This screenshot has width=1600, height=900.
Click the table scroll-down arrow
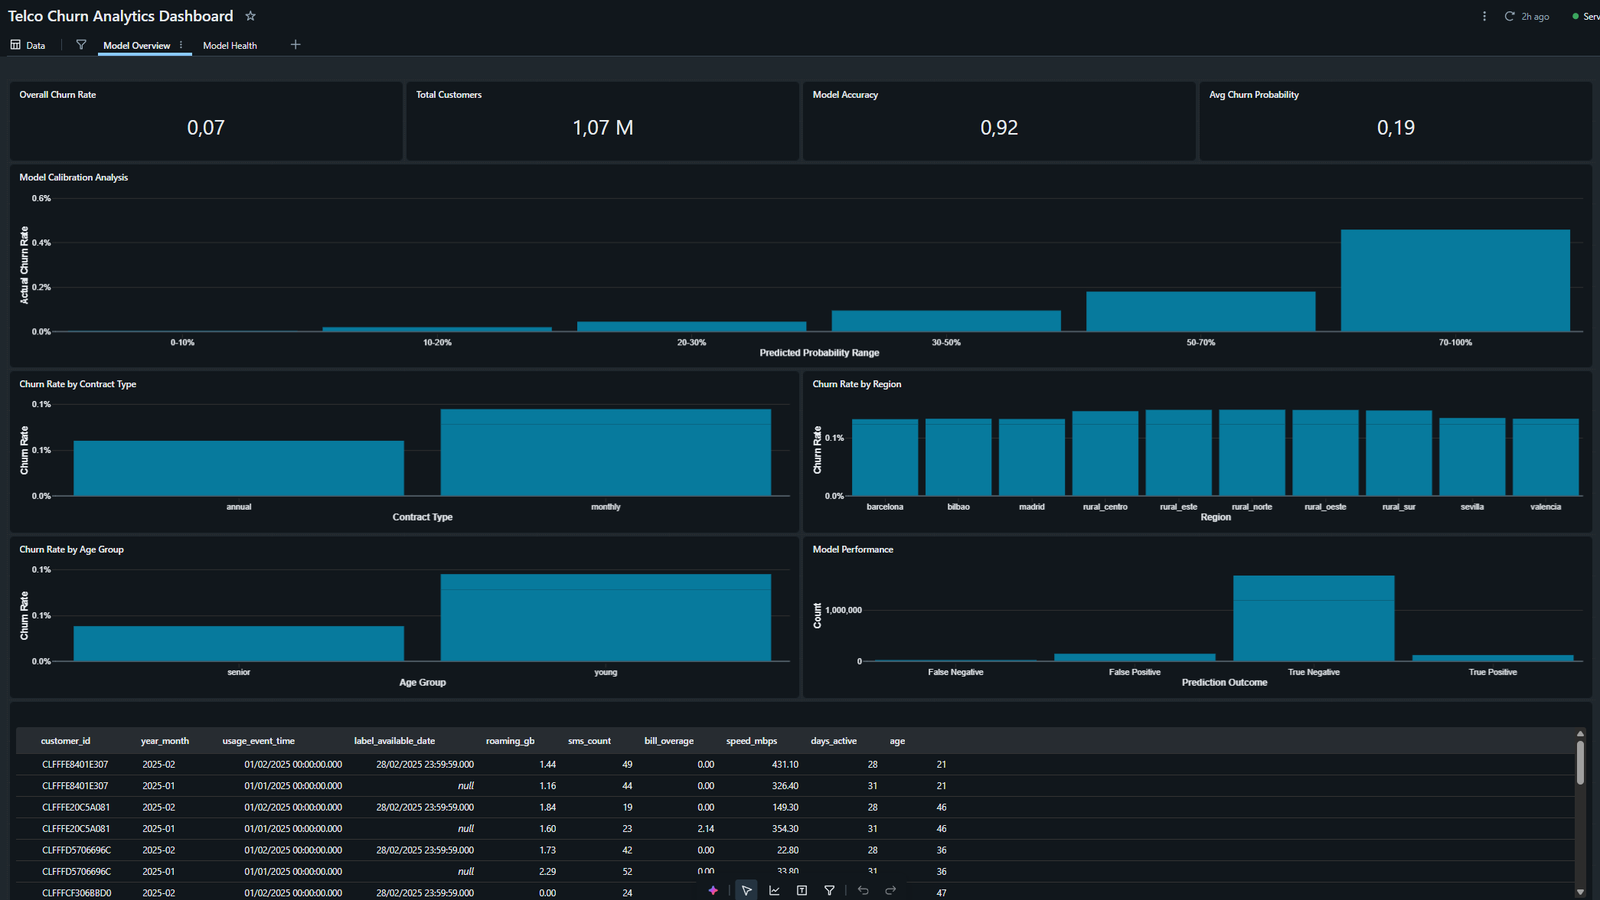(x=1580, y=892)
